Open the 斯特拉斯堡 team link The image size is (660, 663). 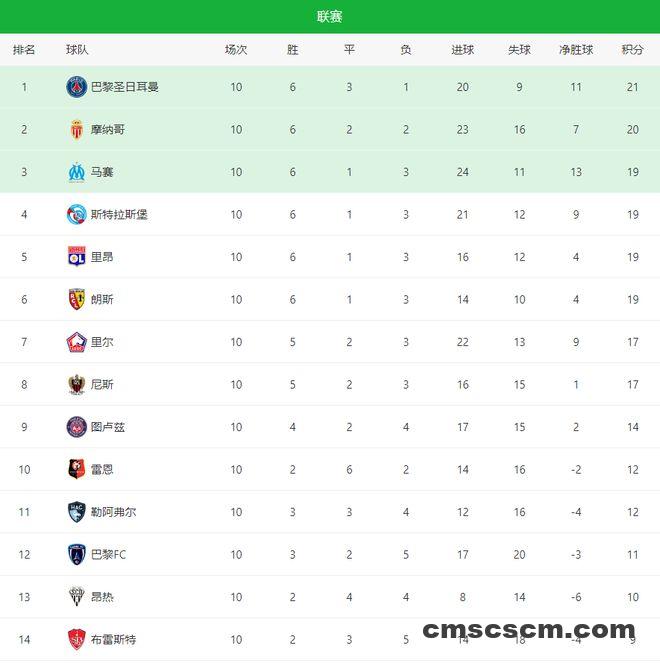(119, 214)
